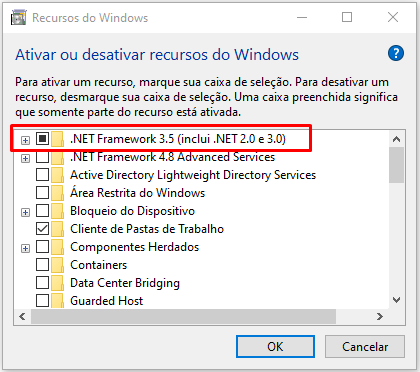The image size is (420, 372).
Task: Click the Data Center Bridging folder icon
Action: [x=58, y=283]
